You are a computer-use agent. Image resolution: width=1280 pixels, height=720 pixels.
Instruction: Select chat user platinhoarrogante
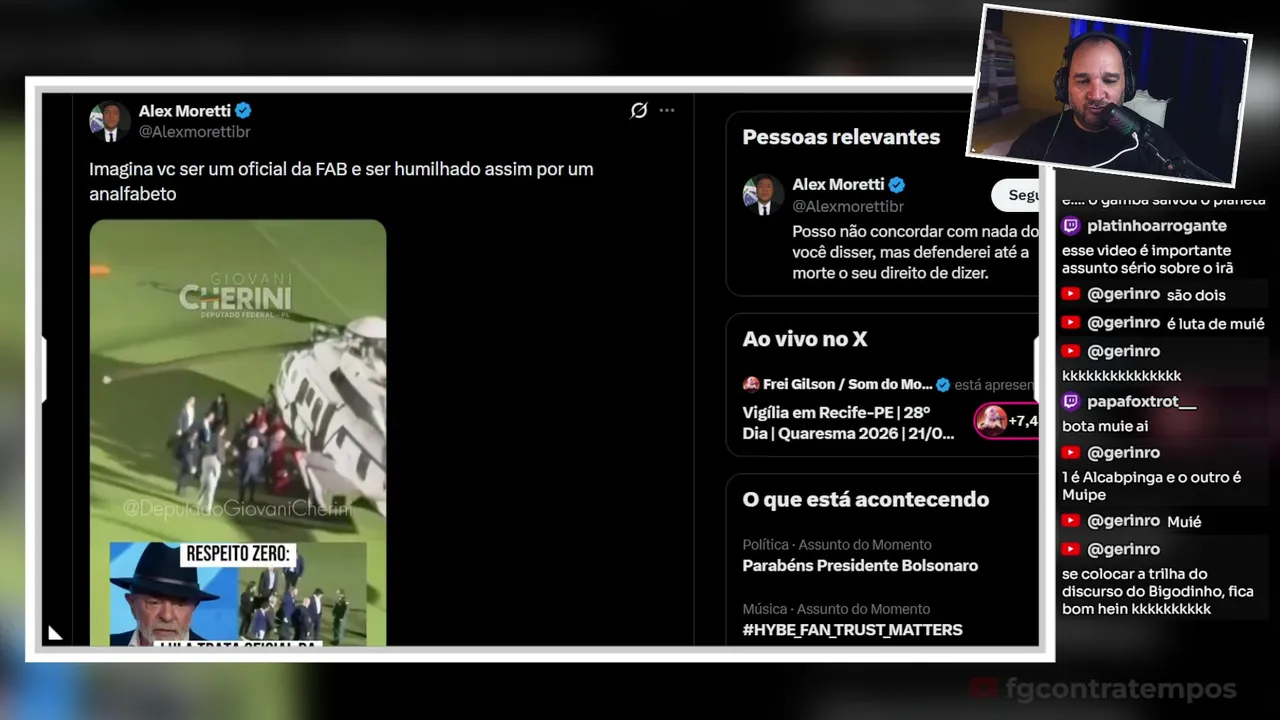[x=1157, y=226]
